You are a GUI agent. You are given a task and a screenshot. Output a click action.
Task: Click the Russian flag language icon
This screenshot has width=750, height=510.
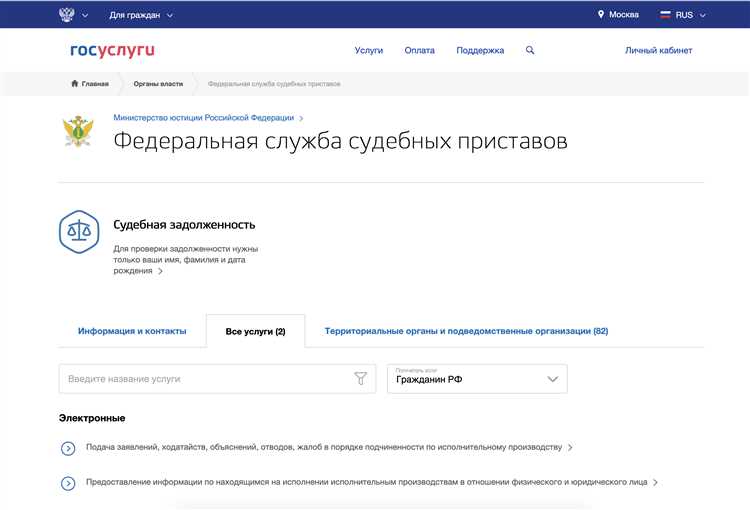(665, 15)
